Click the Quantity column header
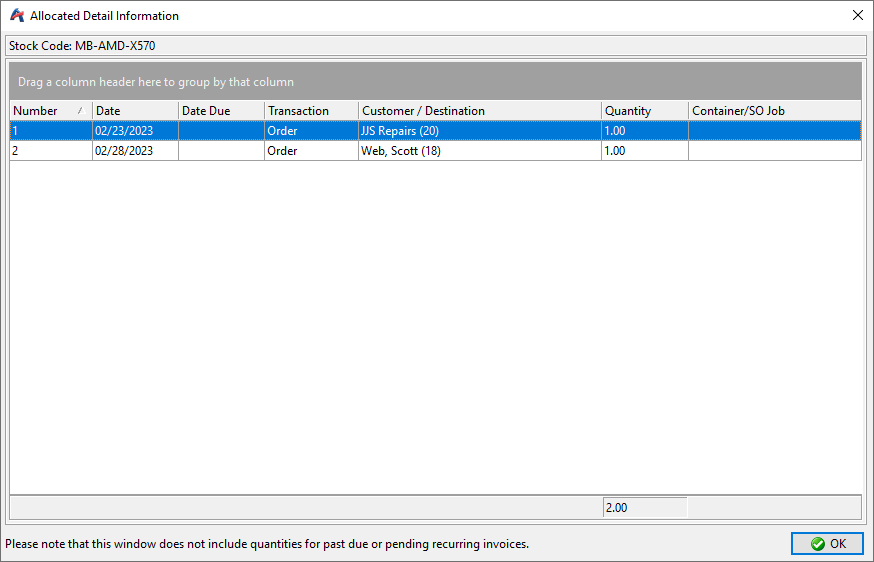The width and height of the screenshot is (874, 562). click(643, 111)
